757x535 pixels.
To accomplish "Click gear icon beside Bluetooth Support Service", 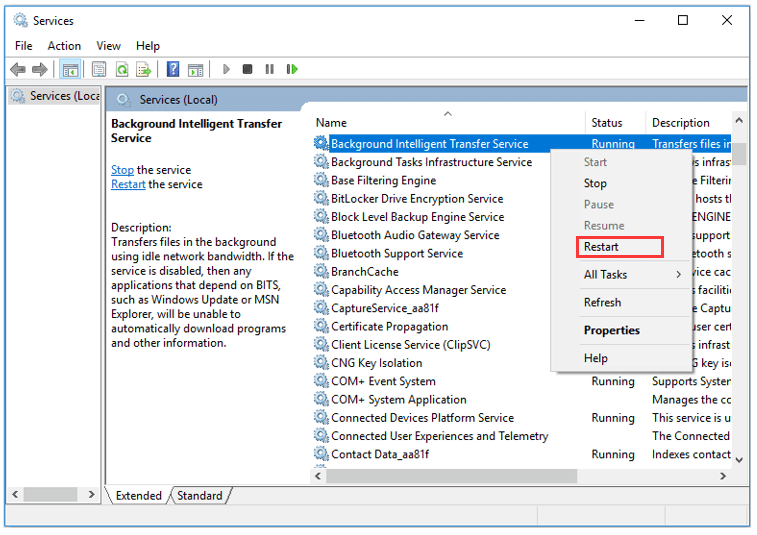I will [x=321, y=253].
